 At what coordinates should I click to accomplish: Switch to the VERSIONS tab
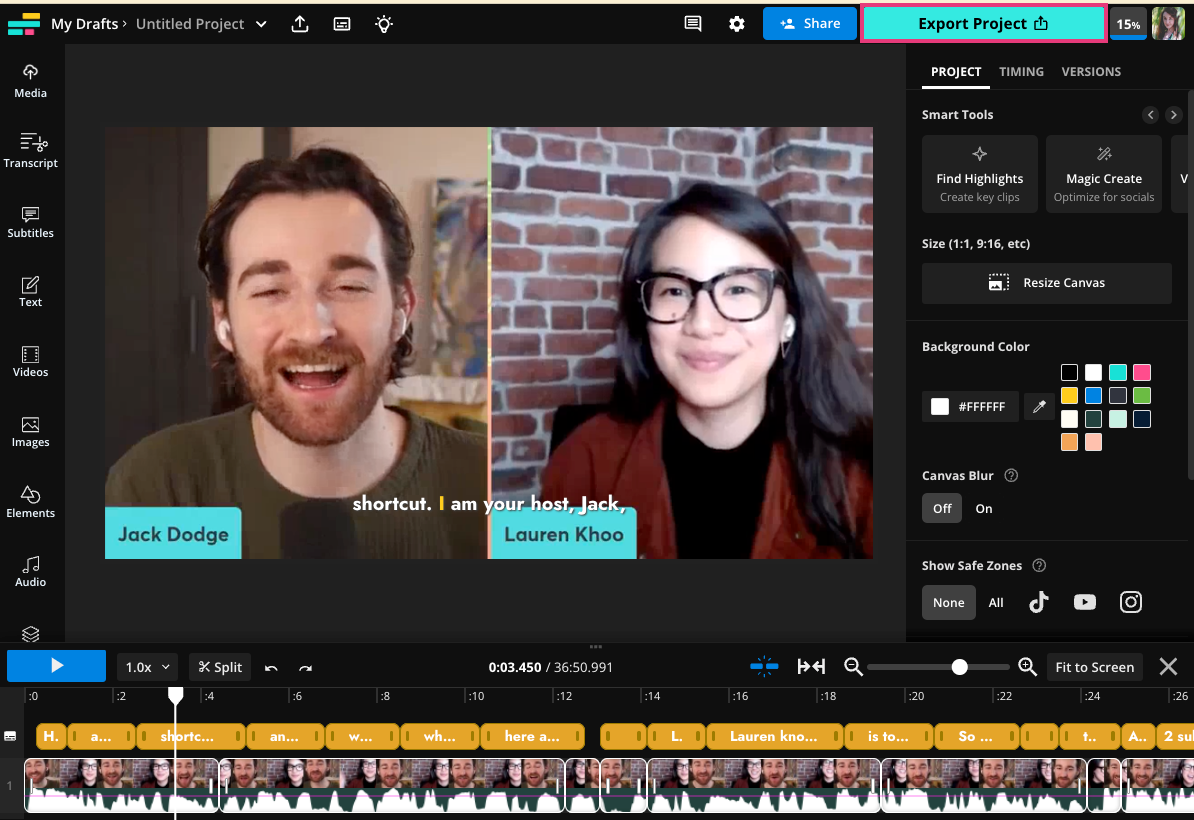coord(1091,71)
